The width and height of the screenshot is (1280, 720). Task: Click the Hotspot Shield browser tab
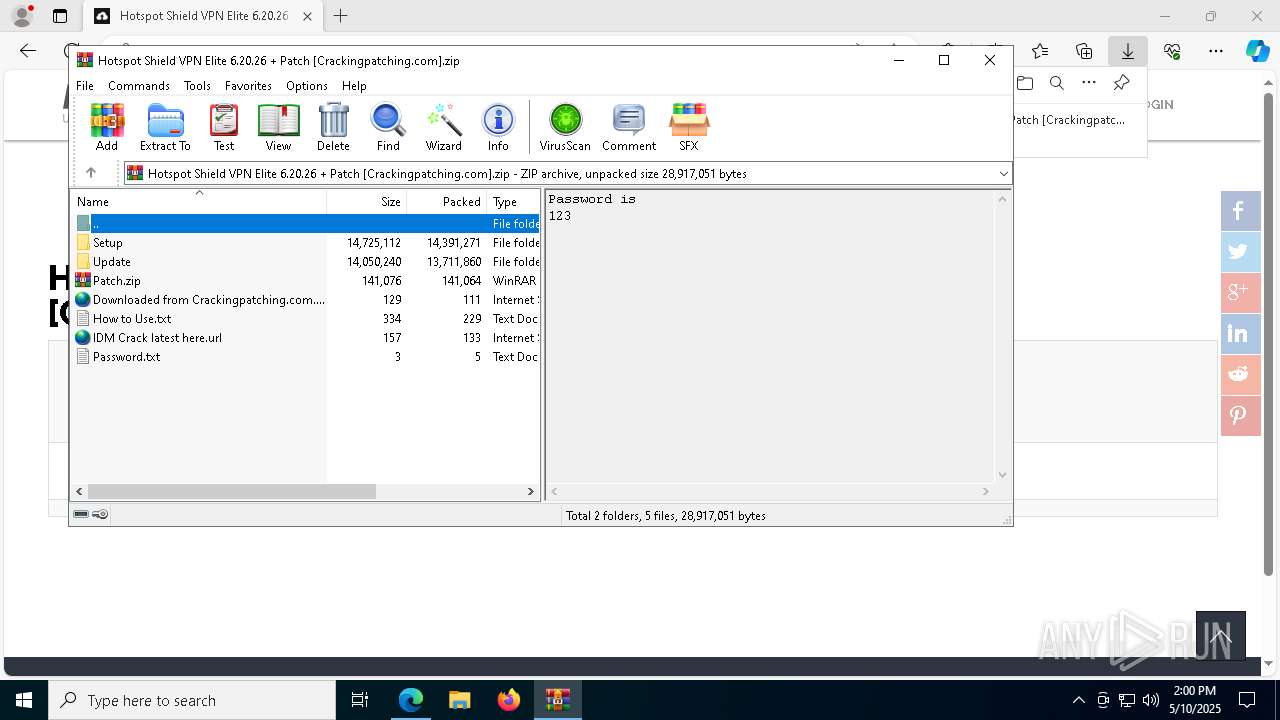coord(203,16)
